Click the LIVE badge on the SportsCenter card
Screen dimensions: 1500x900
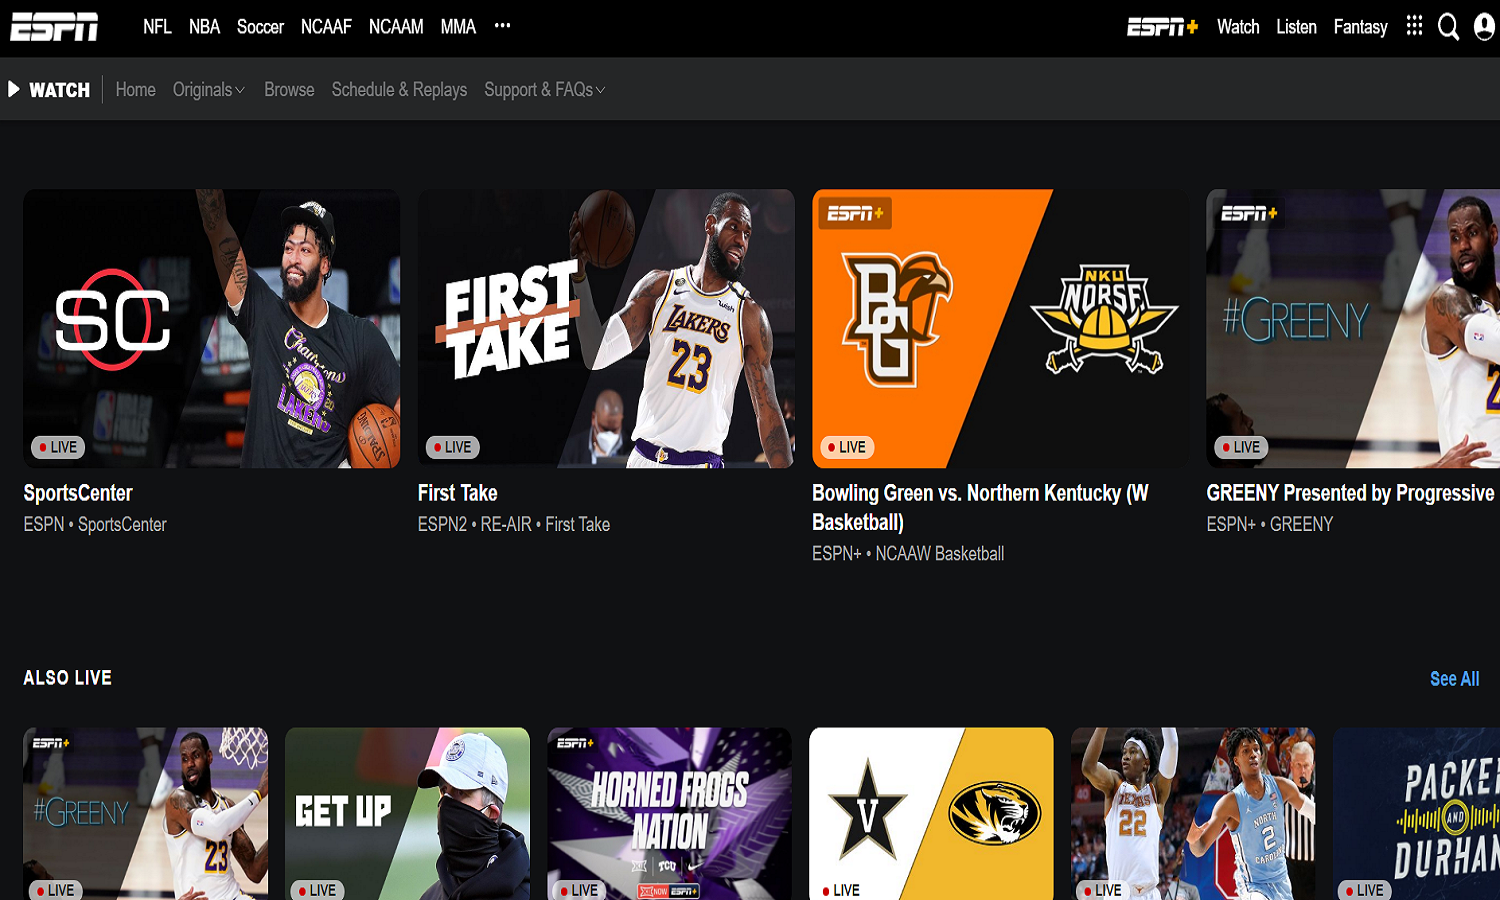(59, 447)
